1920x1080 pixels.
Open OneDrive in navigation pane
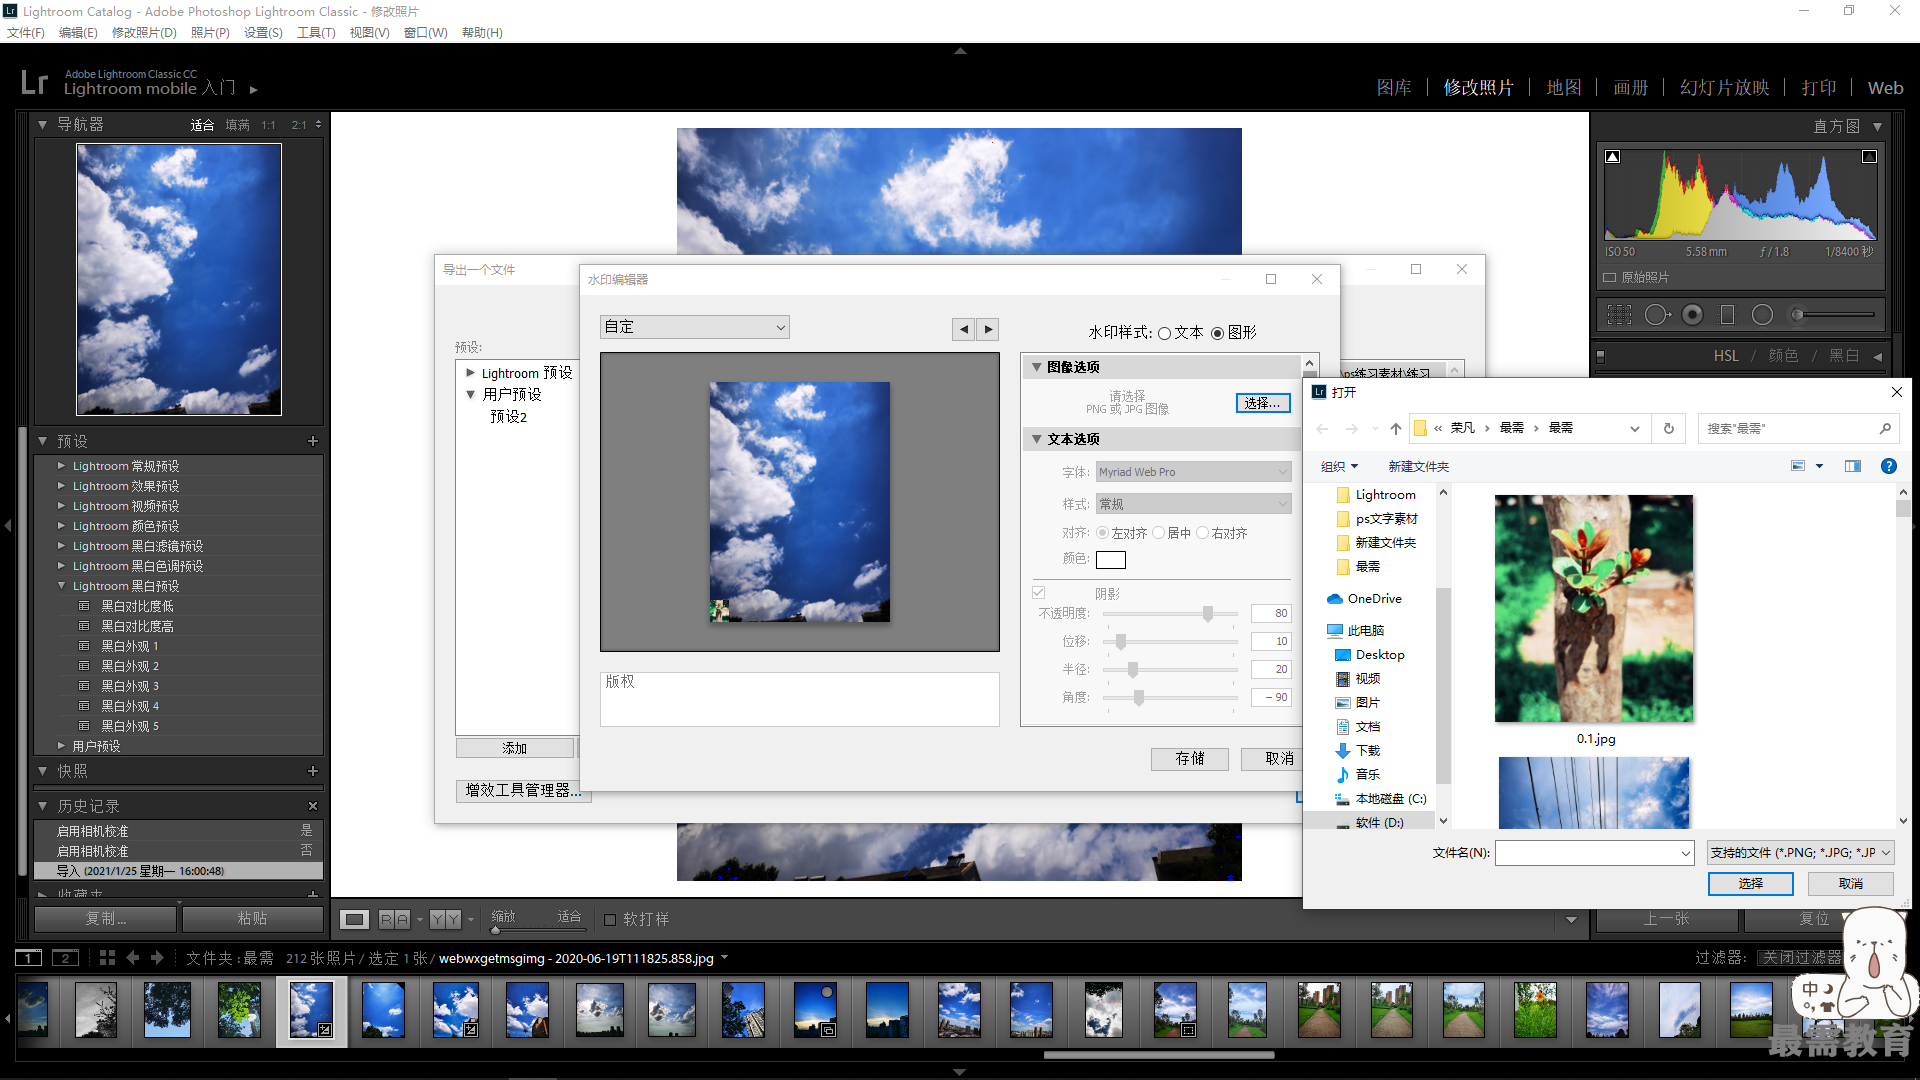coord(1373,599)
